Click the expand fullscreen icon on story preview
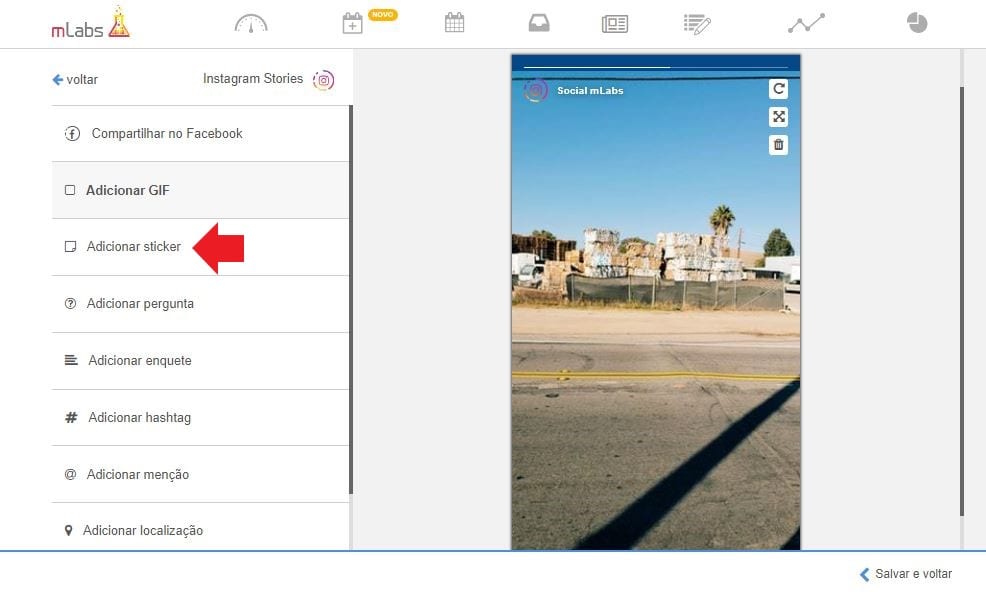Image resolution: width=986 pixels, height=594 pixels. 778,117
